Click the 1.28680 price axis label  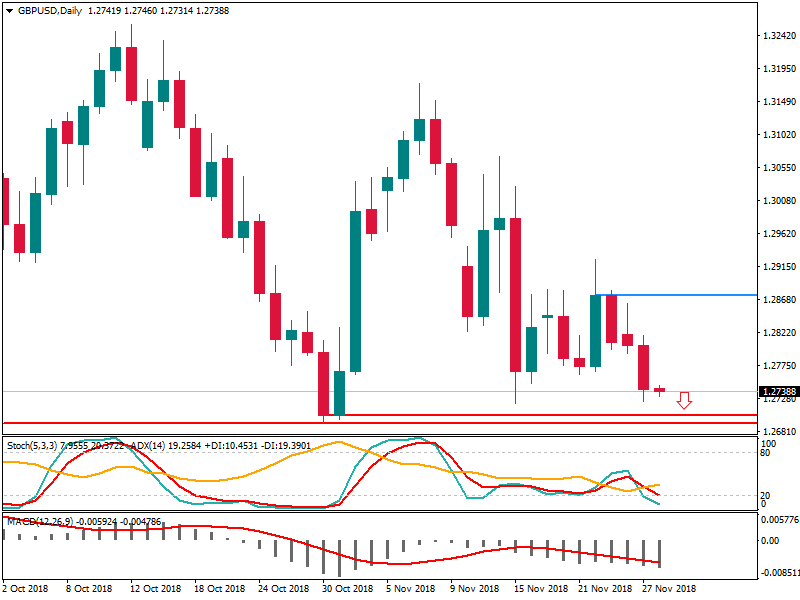click(779, 299)
